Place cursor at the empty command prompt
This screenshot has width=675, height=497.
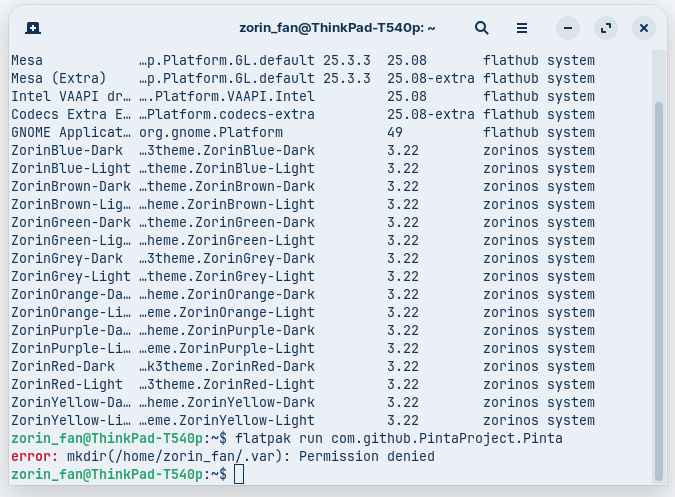tap(239, 474)
